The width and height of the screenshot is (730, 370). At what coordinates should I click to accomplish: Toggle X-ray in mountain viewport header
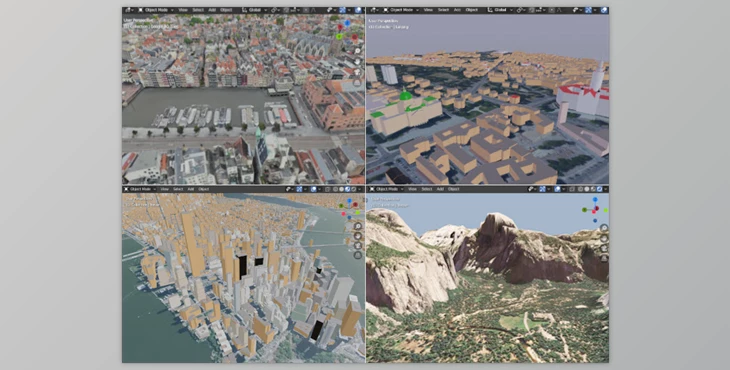[572, 189]
